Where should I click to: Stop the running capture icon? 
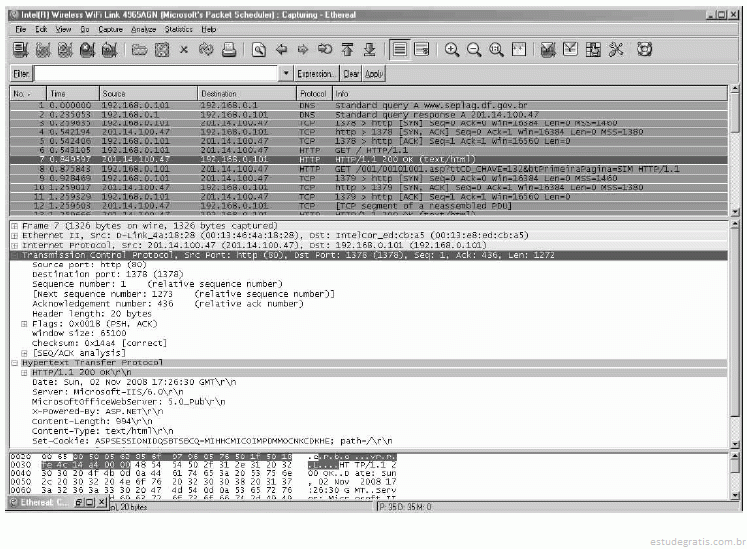87,50
